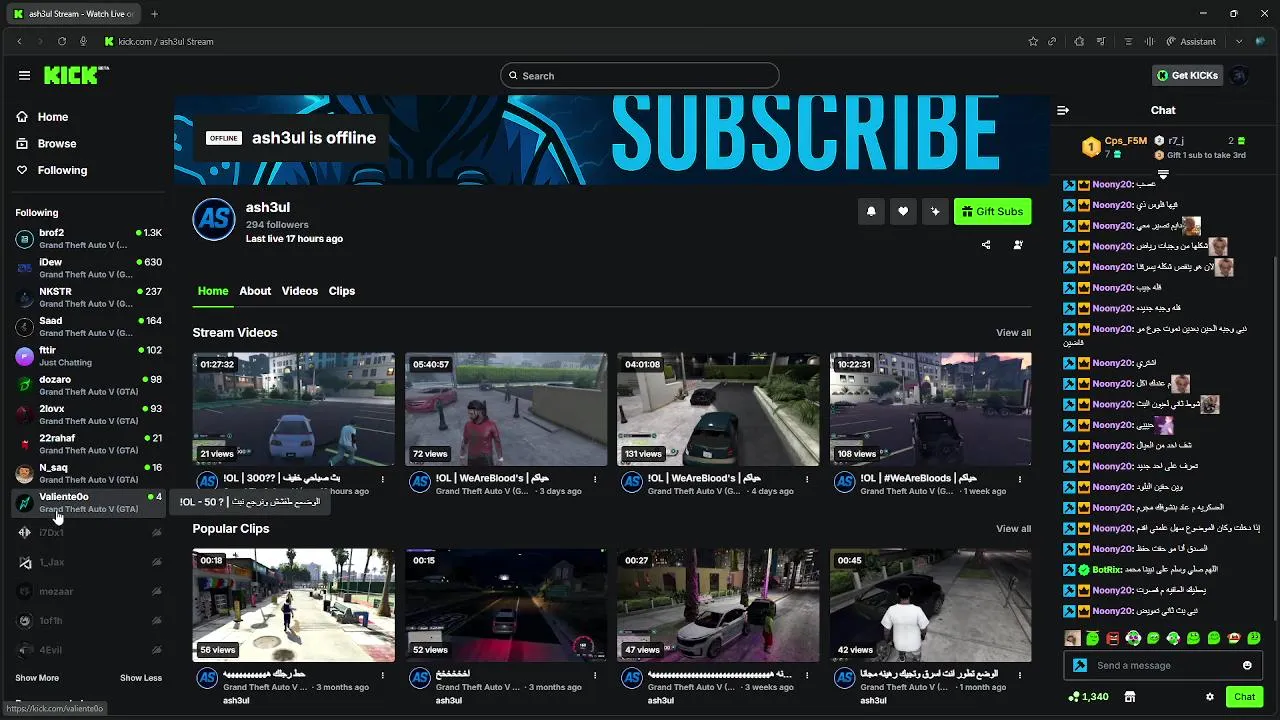Click BotRix username in chat
1280x720 pixels.
pos(1107,569)
